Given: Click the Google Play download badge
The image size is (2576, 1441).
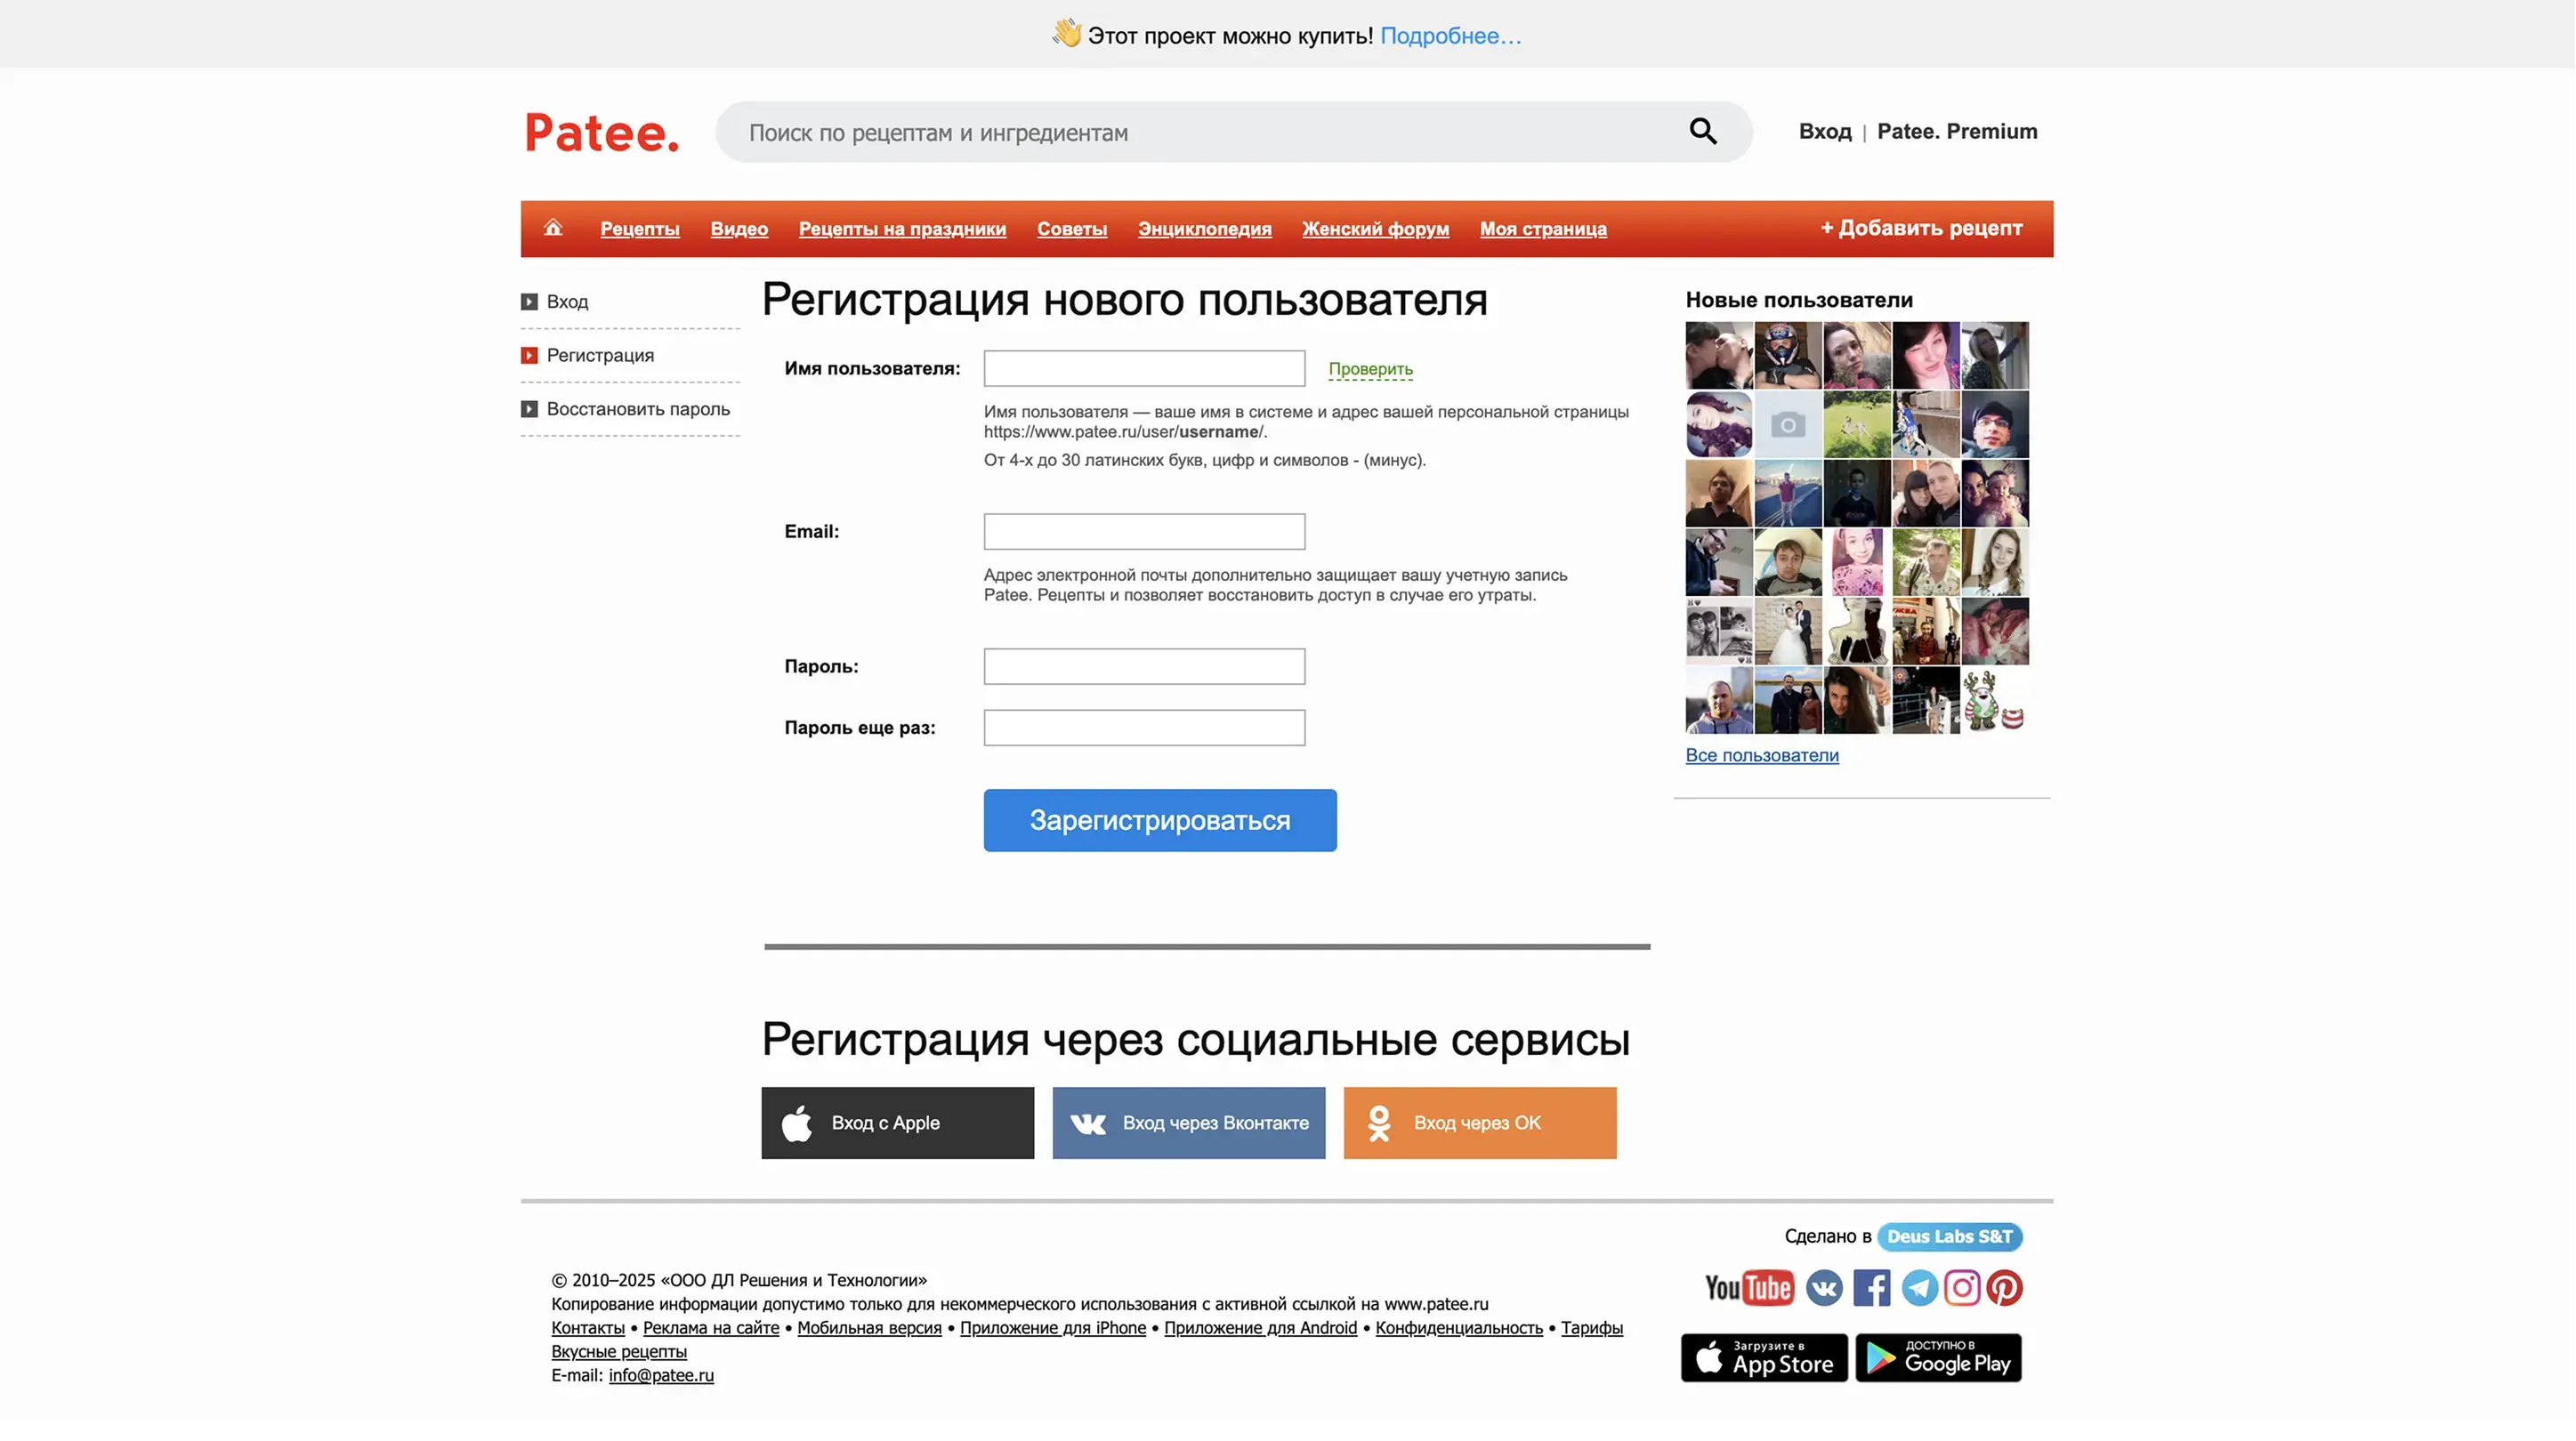Looking at the screenshot, I should 1938,1358.
